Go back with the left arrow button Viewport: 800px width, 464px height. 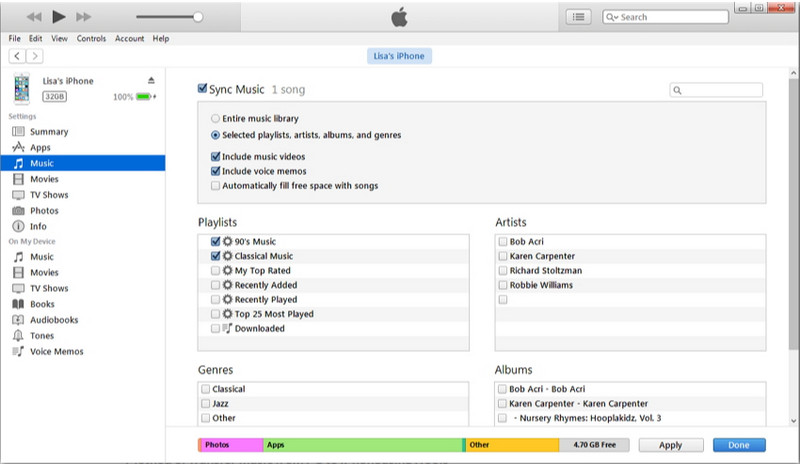tap(17, 56)
